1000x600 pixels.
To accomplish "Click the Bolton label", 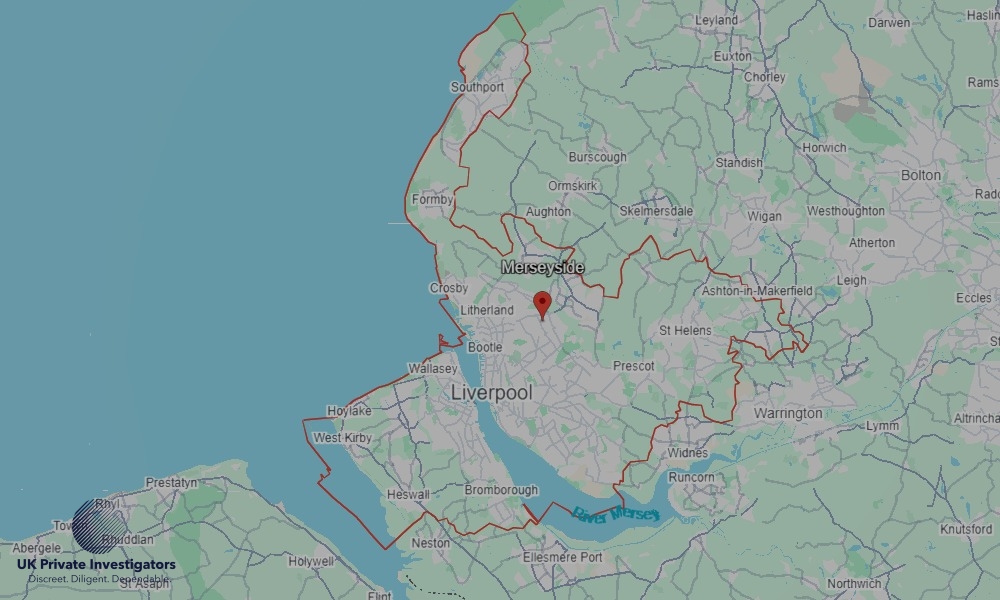I will click(920, 175).
